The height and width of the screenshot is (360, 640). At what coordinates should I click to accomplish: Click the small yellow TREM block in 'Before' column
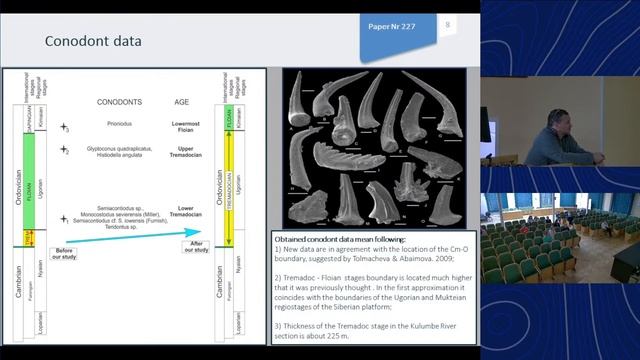pyautogui.click(x=29, y=238)
